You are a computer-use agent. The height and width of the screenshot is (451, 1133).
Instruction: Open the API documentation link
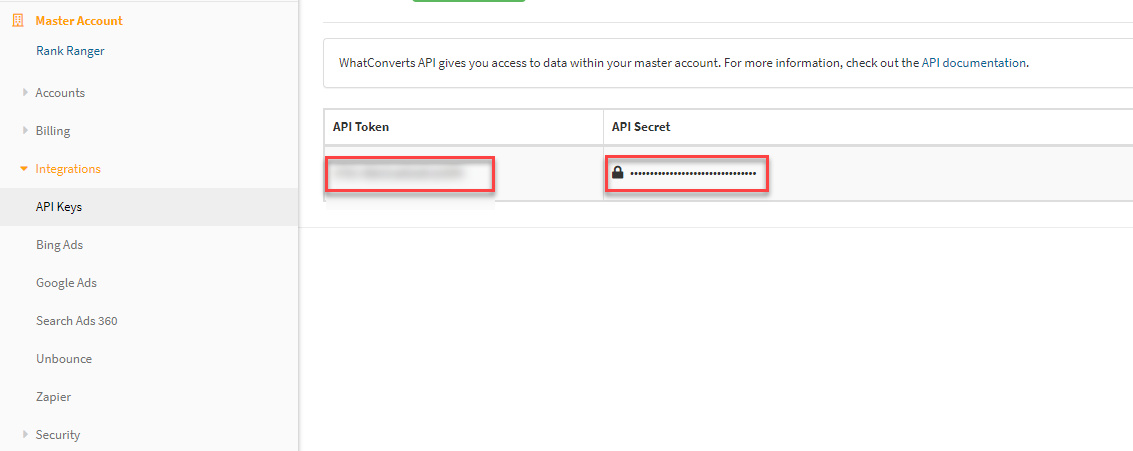pos(973,63)
